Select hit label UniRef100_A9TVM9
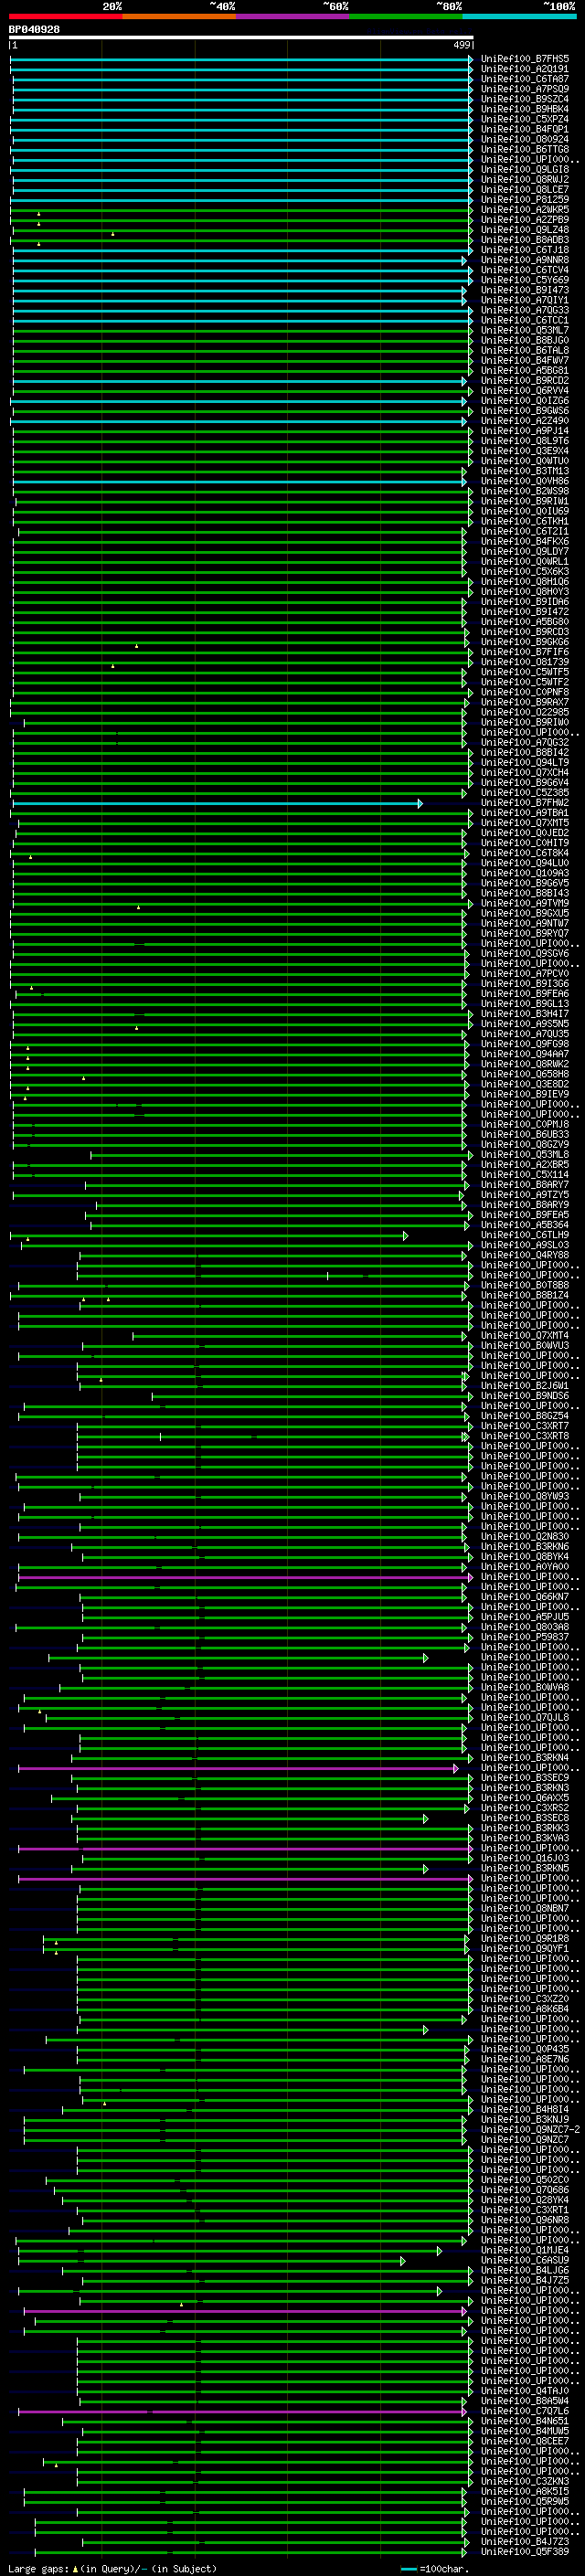Image resolution: width=585 pixels, height=2576 pixels. [x=525, y=903]
